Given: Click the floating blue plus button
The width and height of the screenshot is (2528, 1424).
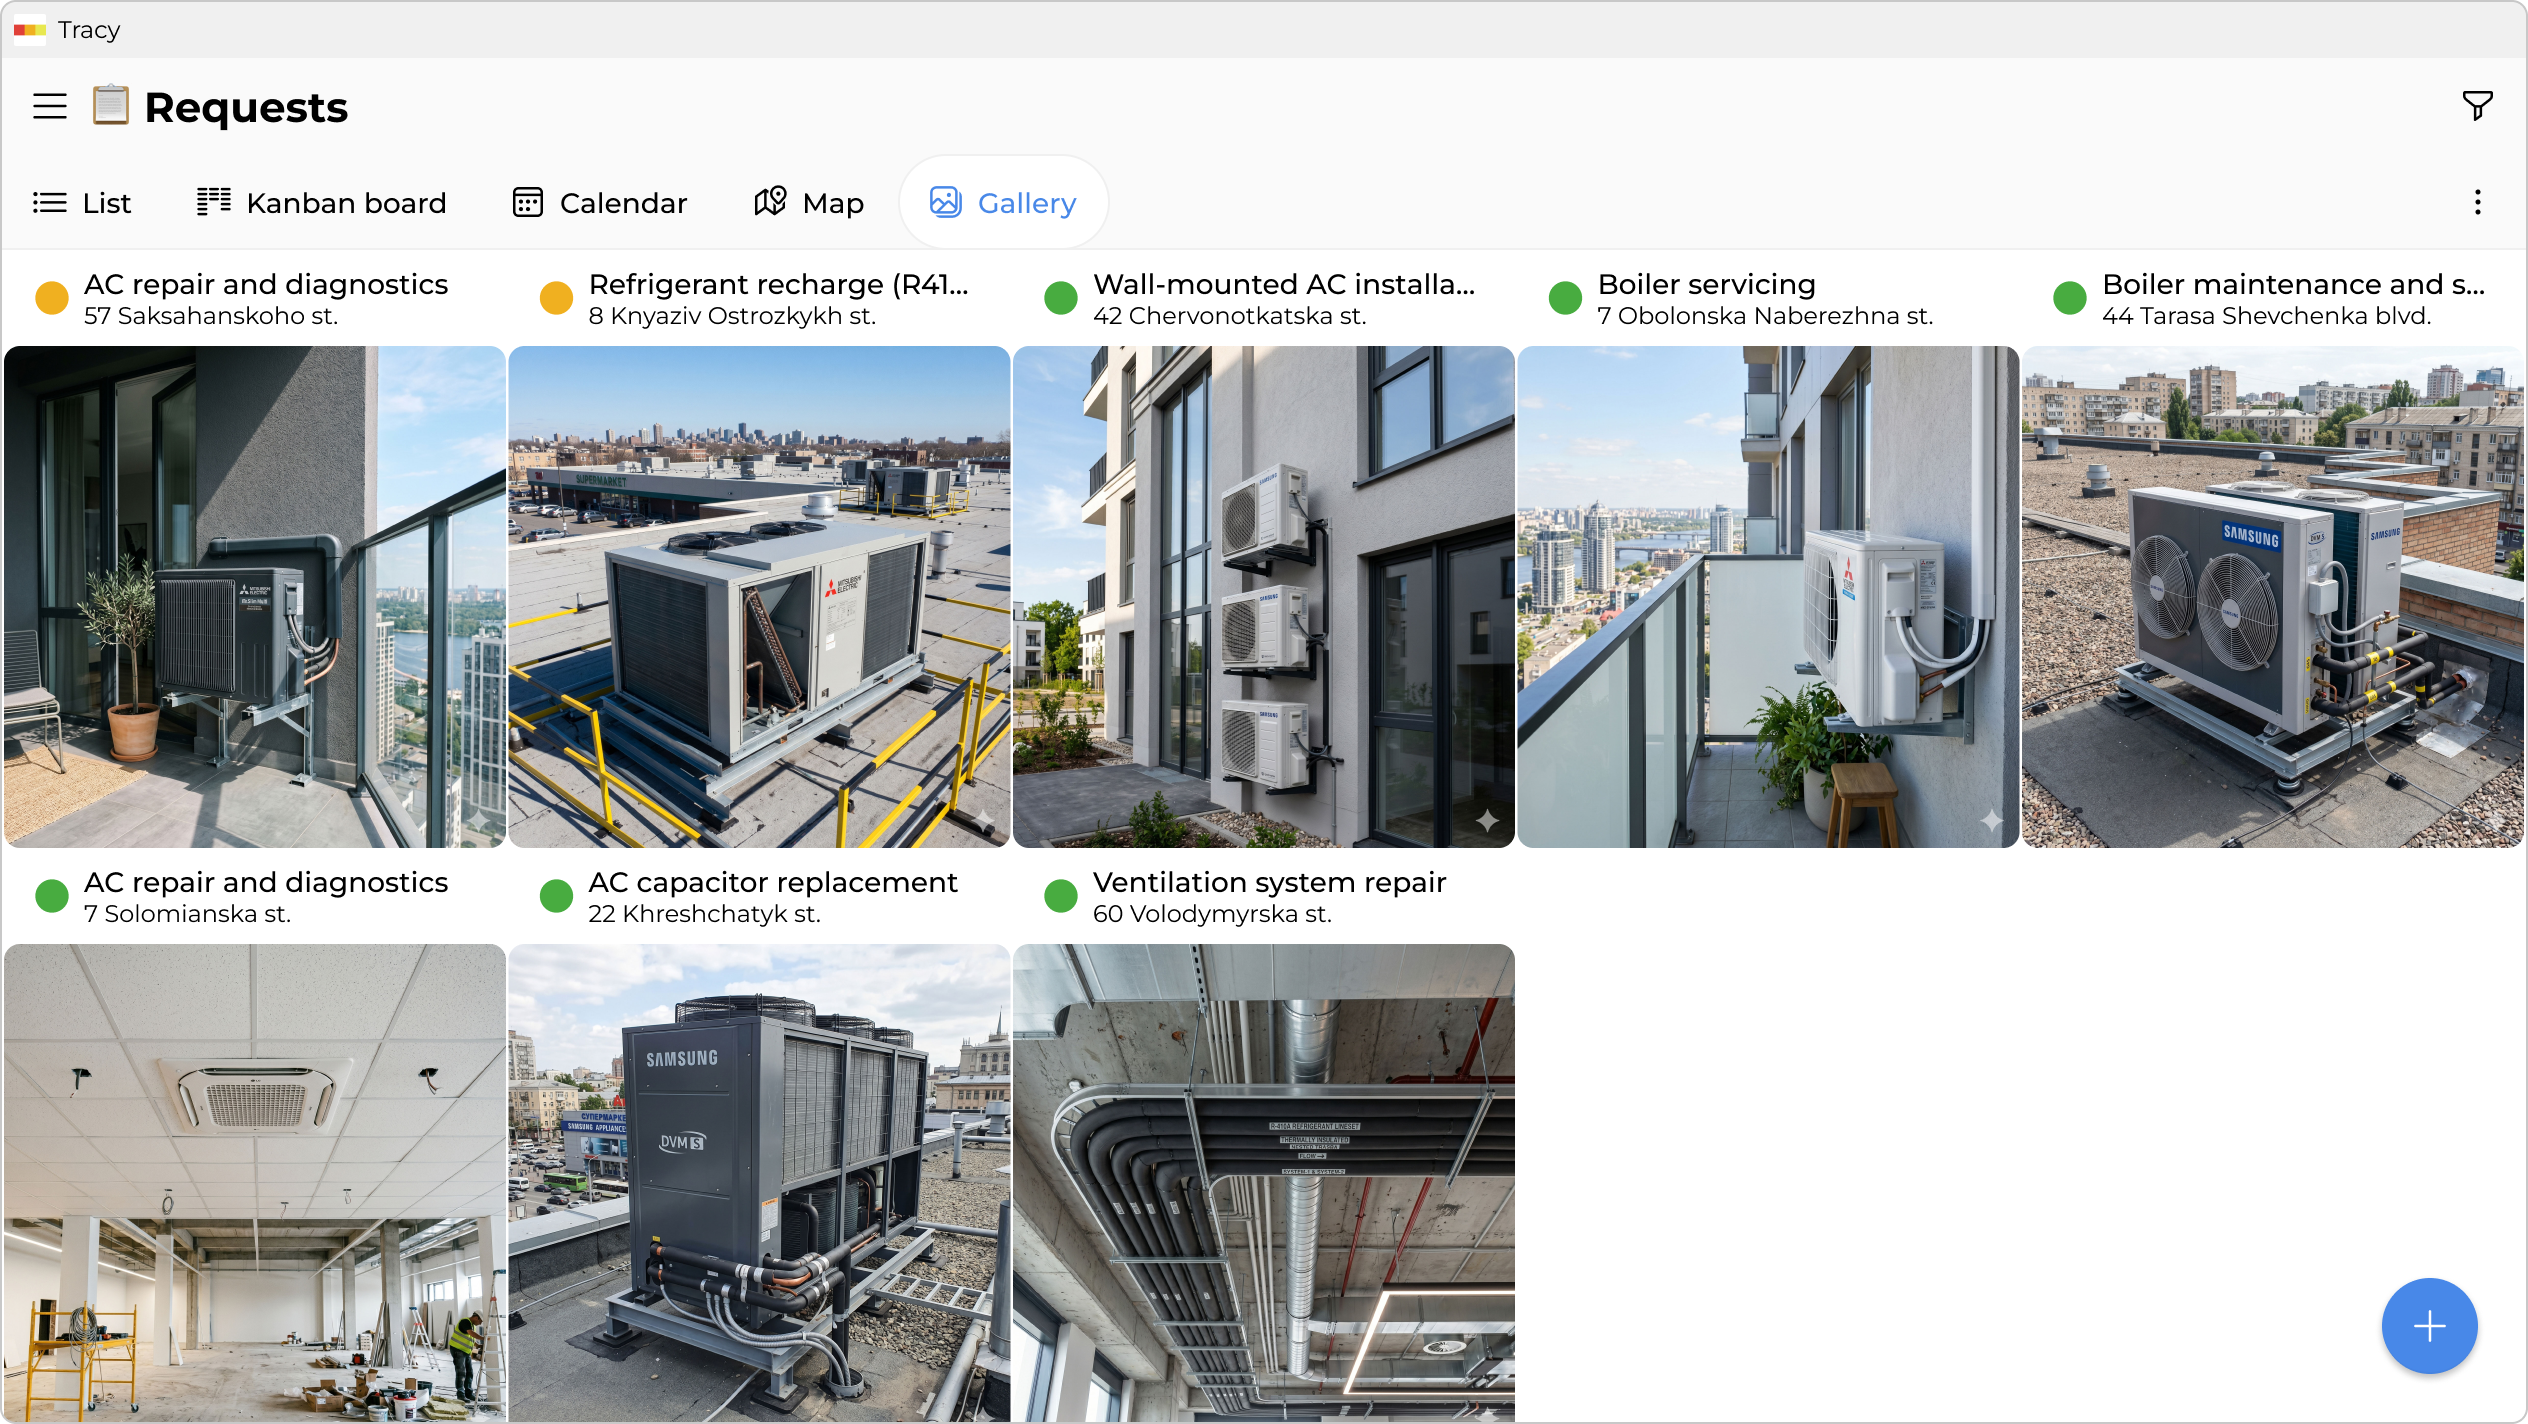Looking at the screenshot, I should click(x=2430, y=1326).
